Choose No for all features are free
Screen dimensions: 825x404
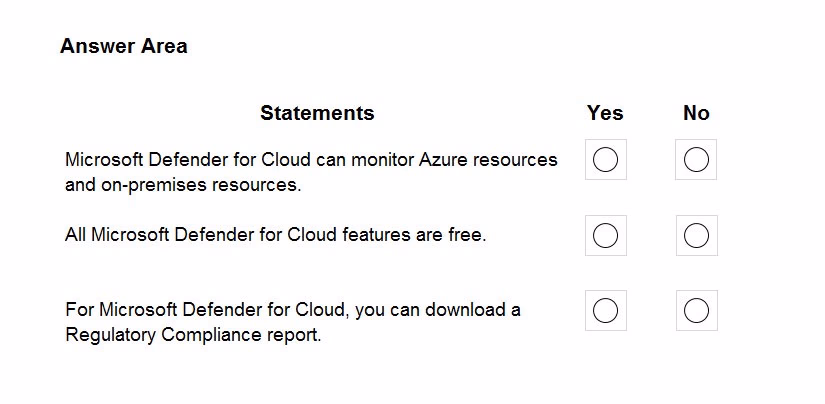tap(696, 235)
